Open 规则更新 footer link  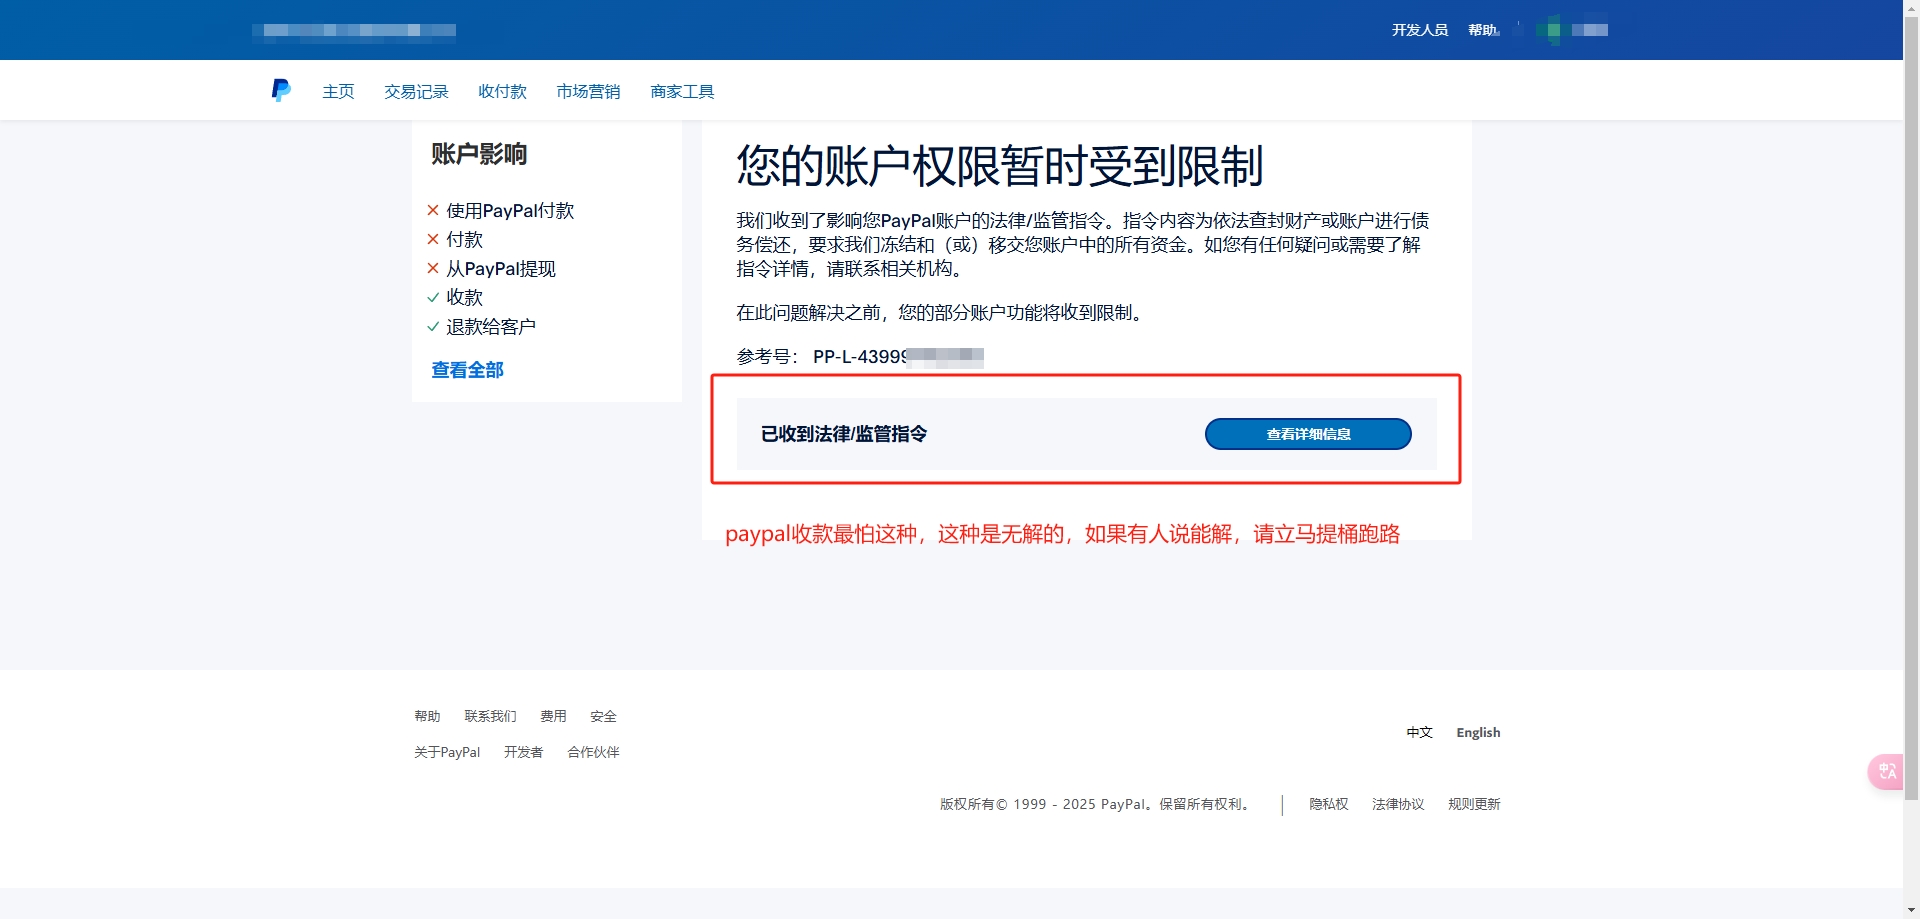coord(1474,804)
